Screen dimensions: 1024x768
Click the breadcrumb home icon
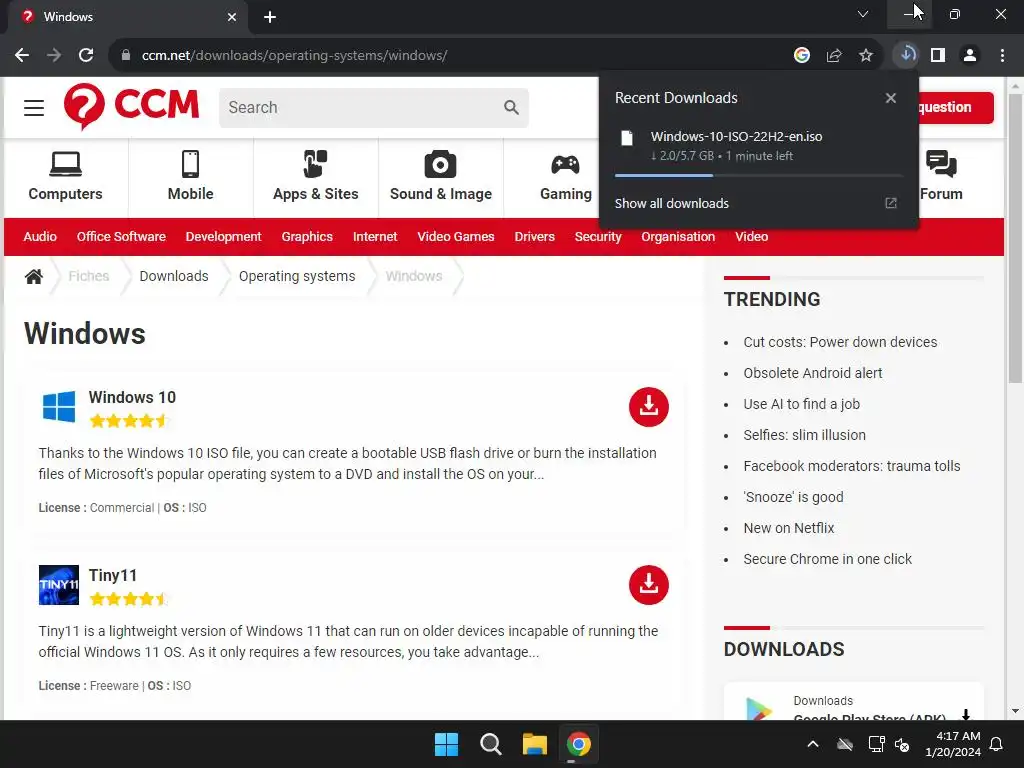pyautogui.click(x=34, y=276)
